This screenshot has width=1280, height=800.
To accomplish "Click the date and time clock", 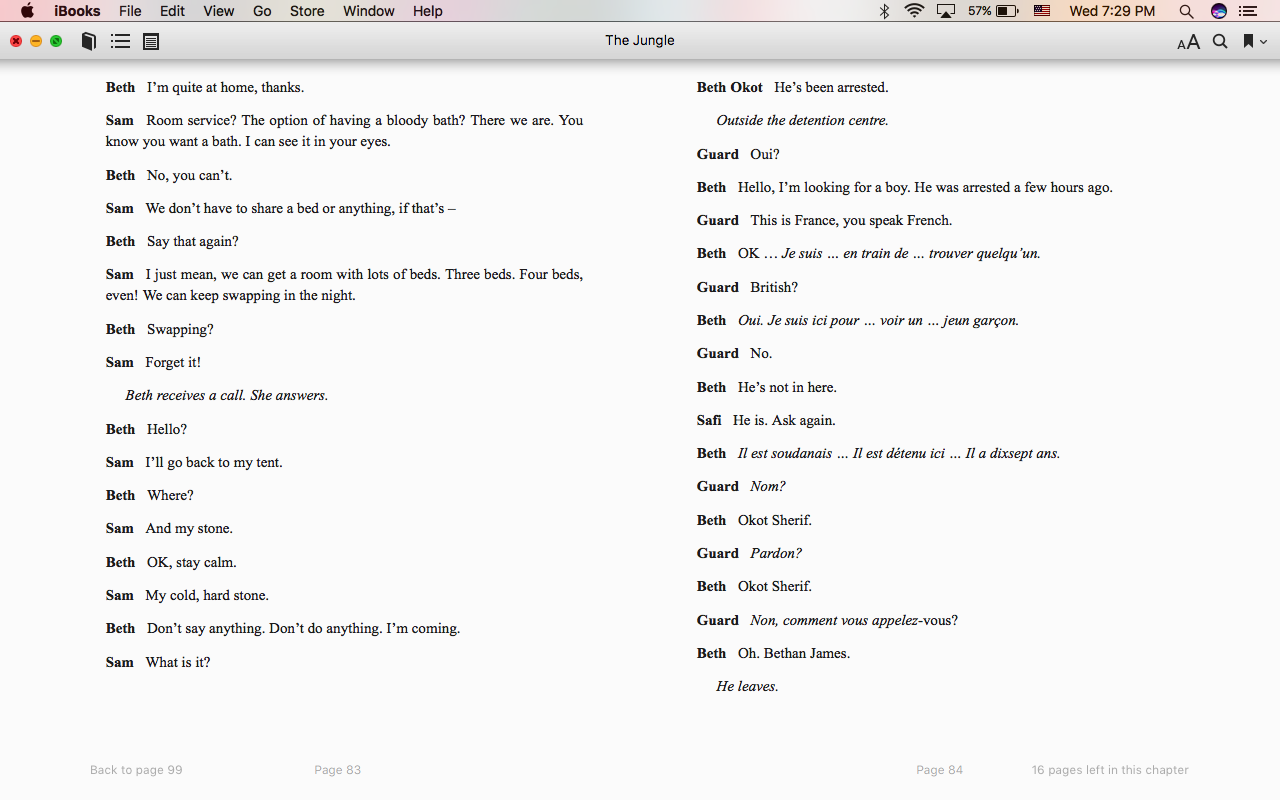I will click(1112, 11).
